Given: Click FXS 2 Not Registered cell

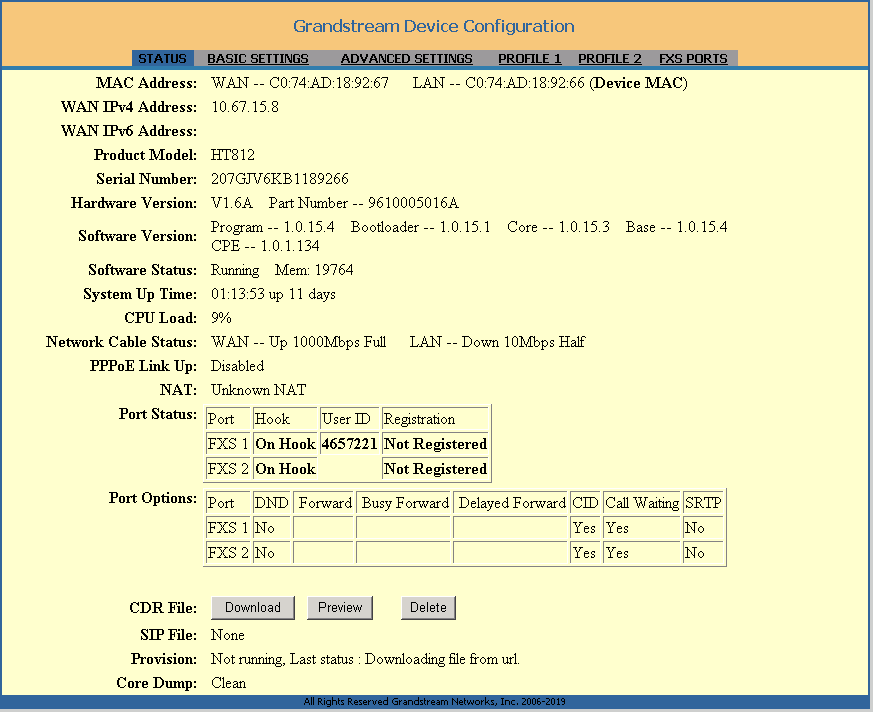Looking at the screenshot, I should [435, 469].
